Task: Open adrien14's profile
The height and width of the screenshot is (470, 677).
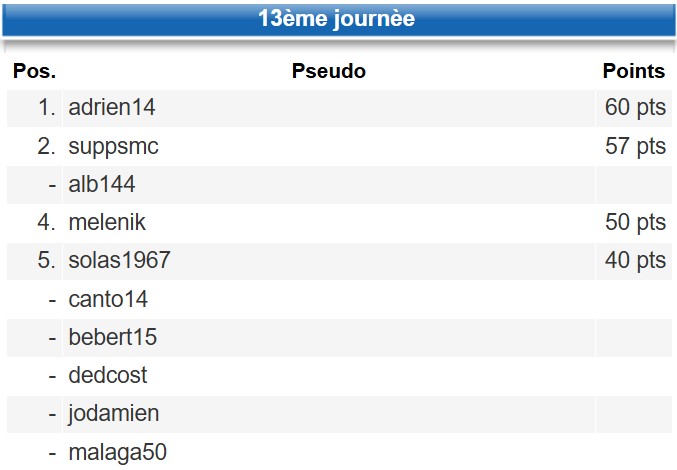Action: click(x=111, y=108)
